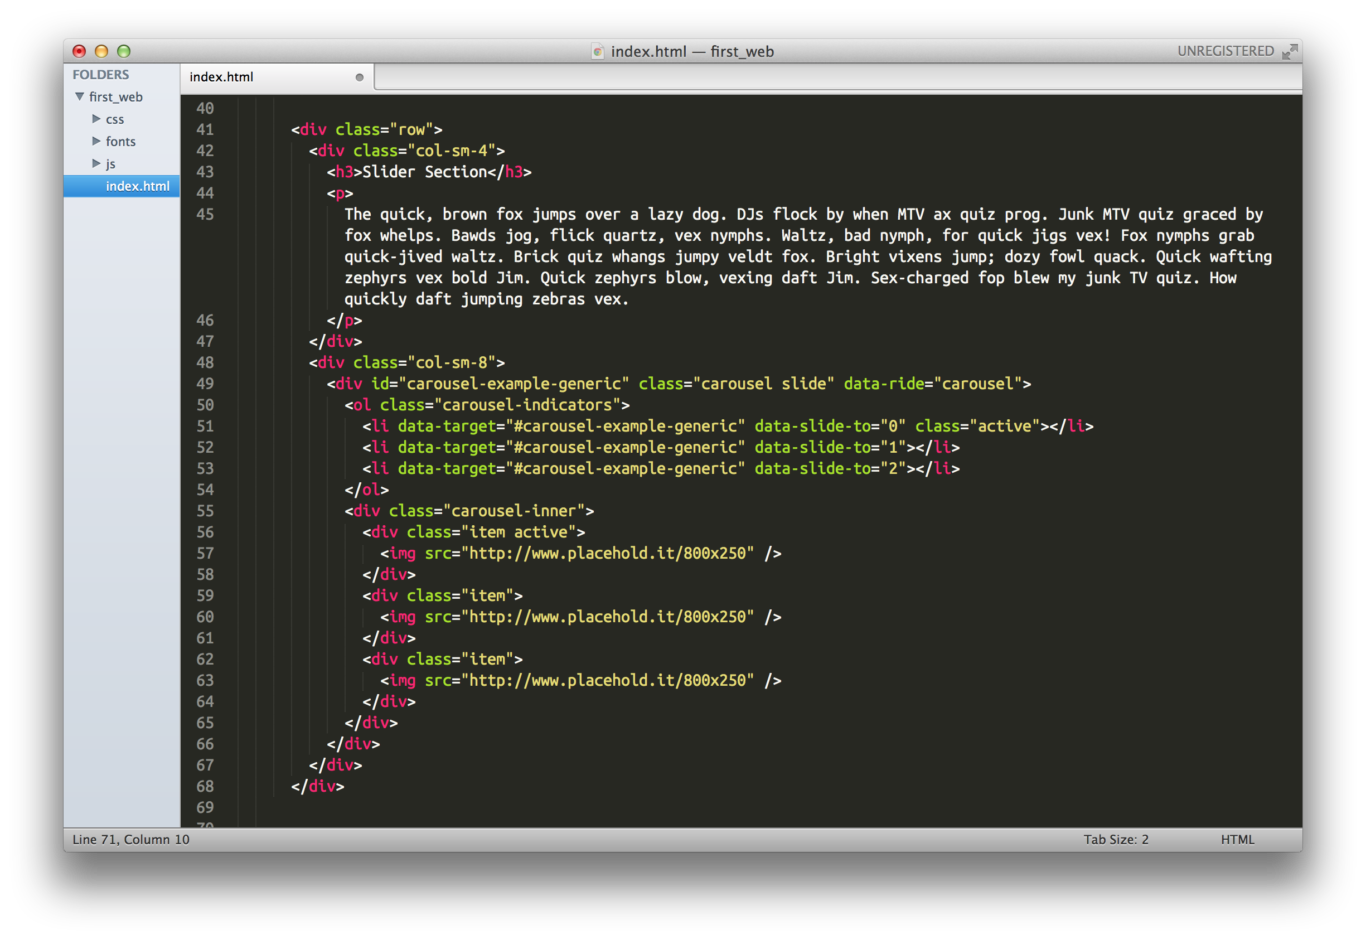Click the Slider Section heading text
The width and height of the screenshot is (1366, 940).
(x=424, y=172)
